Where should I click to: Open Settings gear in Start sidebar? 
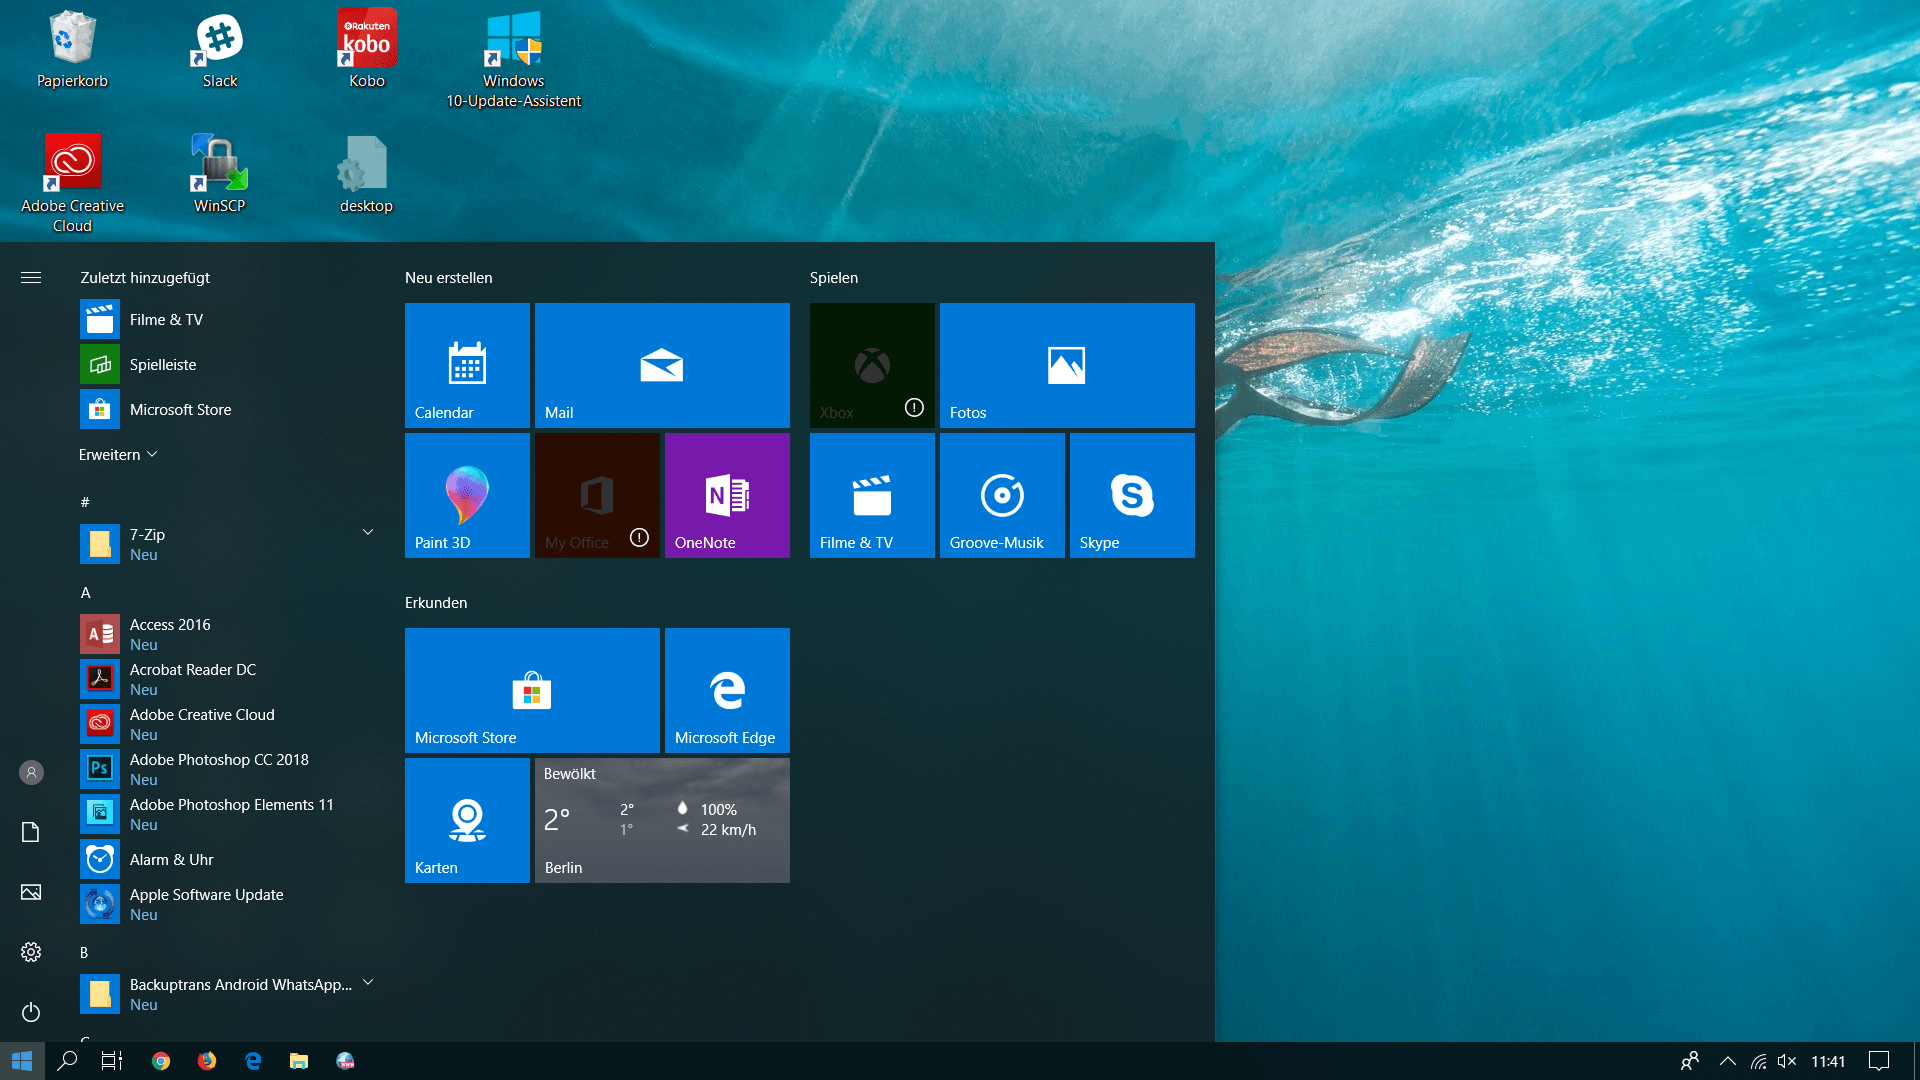click(x=31, y=952)
